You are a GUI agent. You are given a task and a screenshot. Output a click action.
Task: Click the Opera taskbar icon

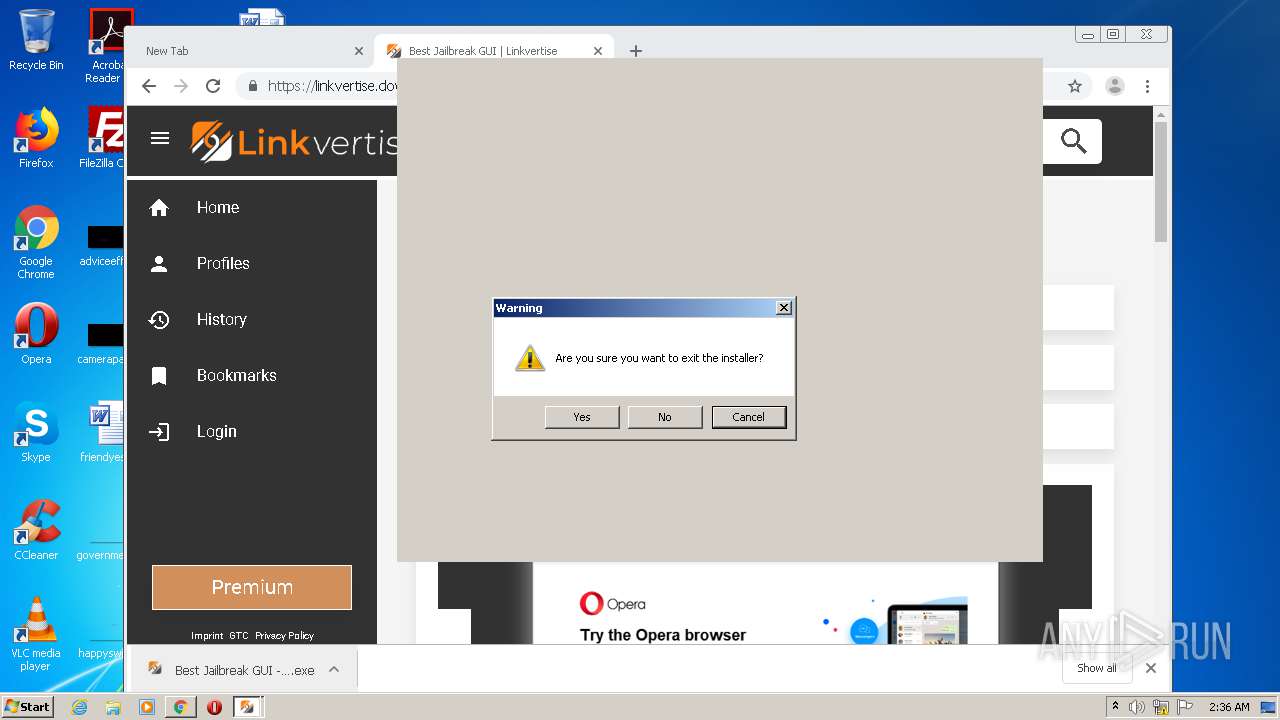pyautogui.click(x=214, y=707)
